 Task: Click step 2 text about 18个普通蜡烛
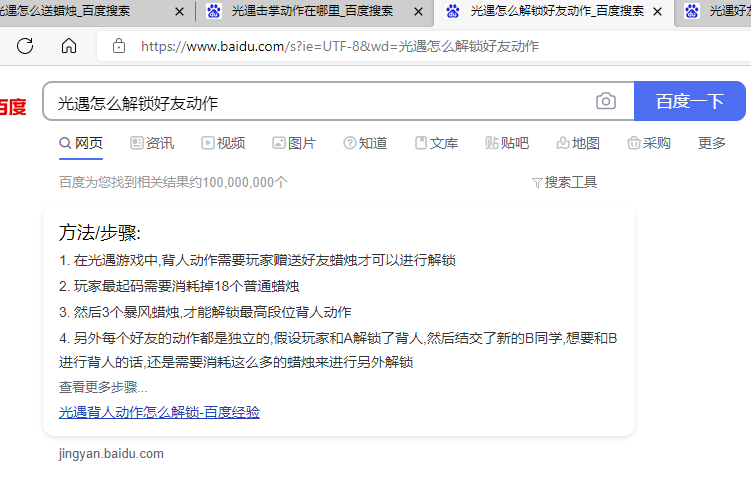coord(179,286)
